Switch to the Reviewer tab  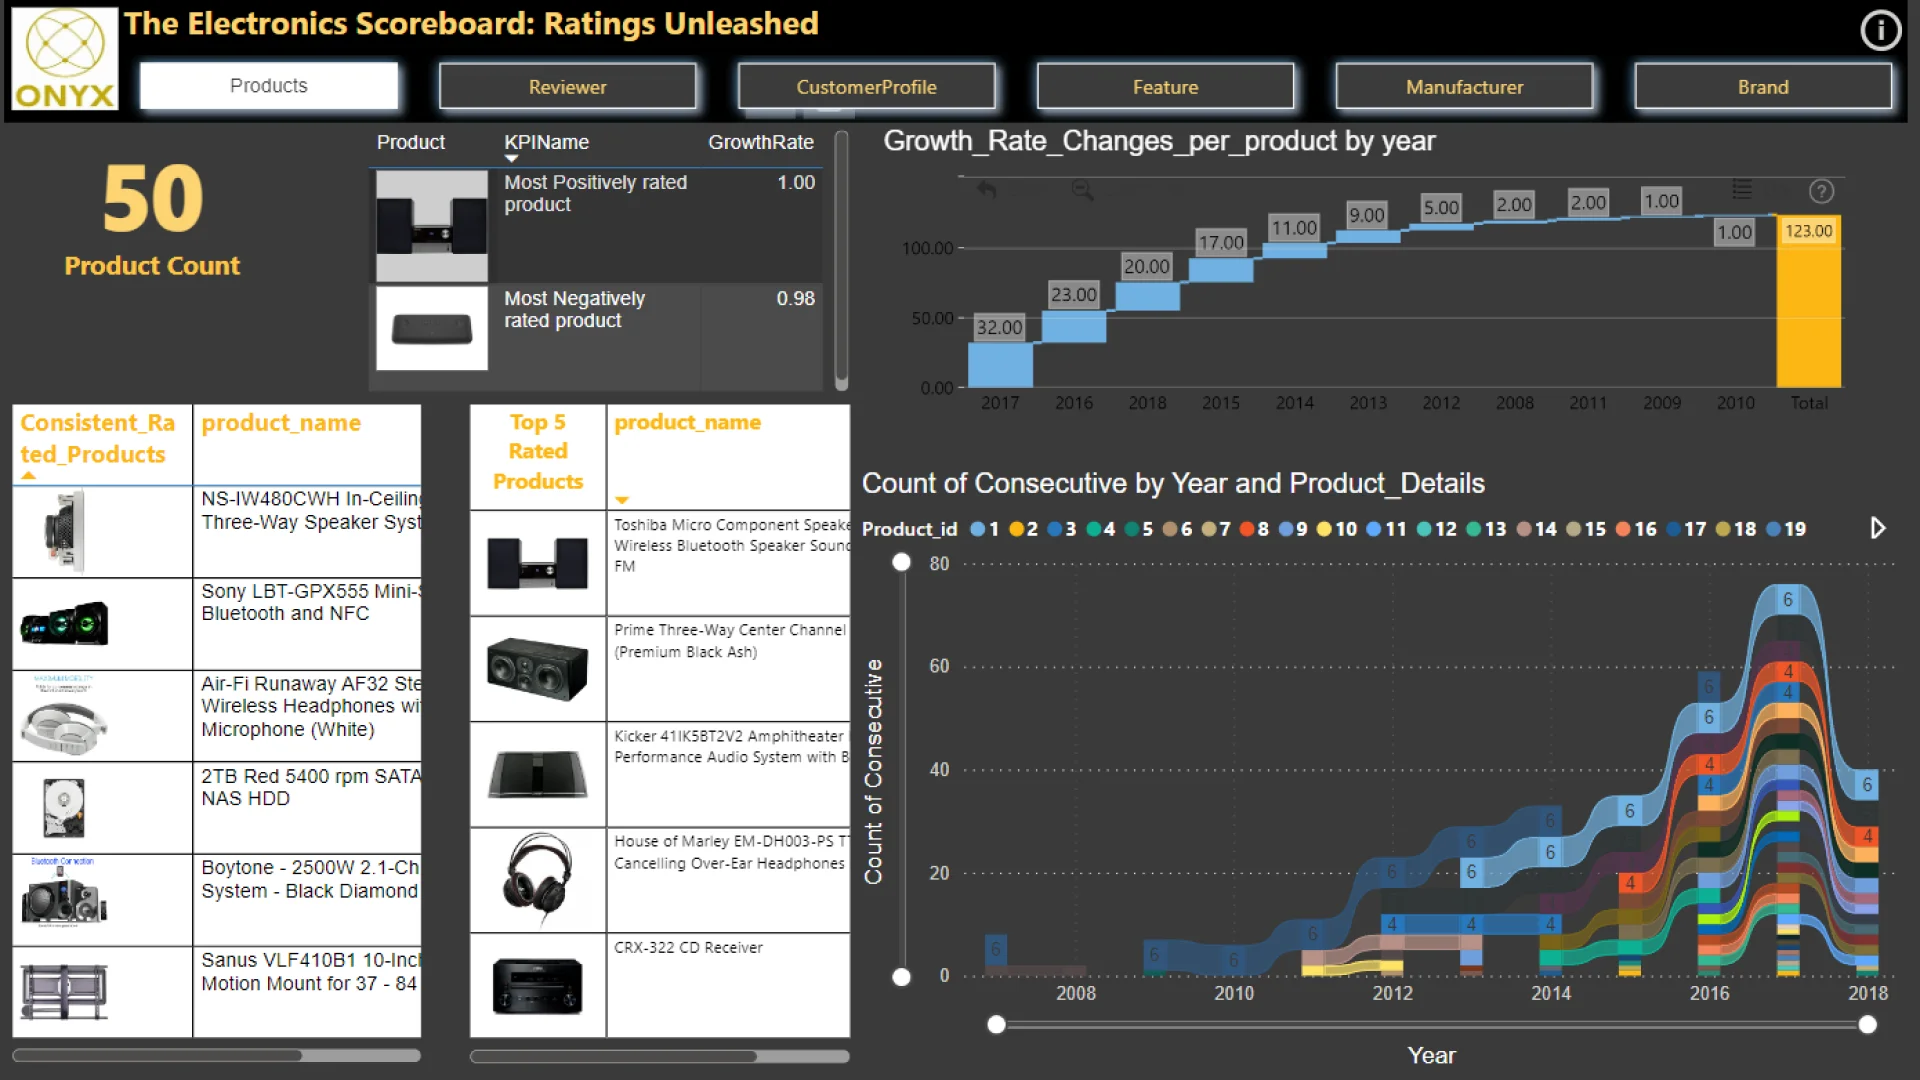(568, 87)
